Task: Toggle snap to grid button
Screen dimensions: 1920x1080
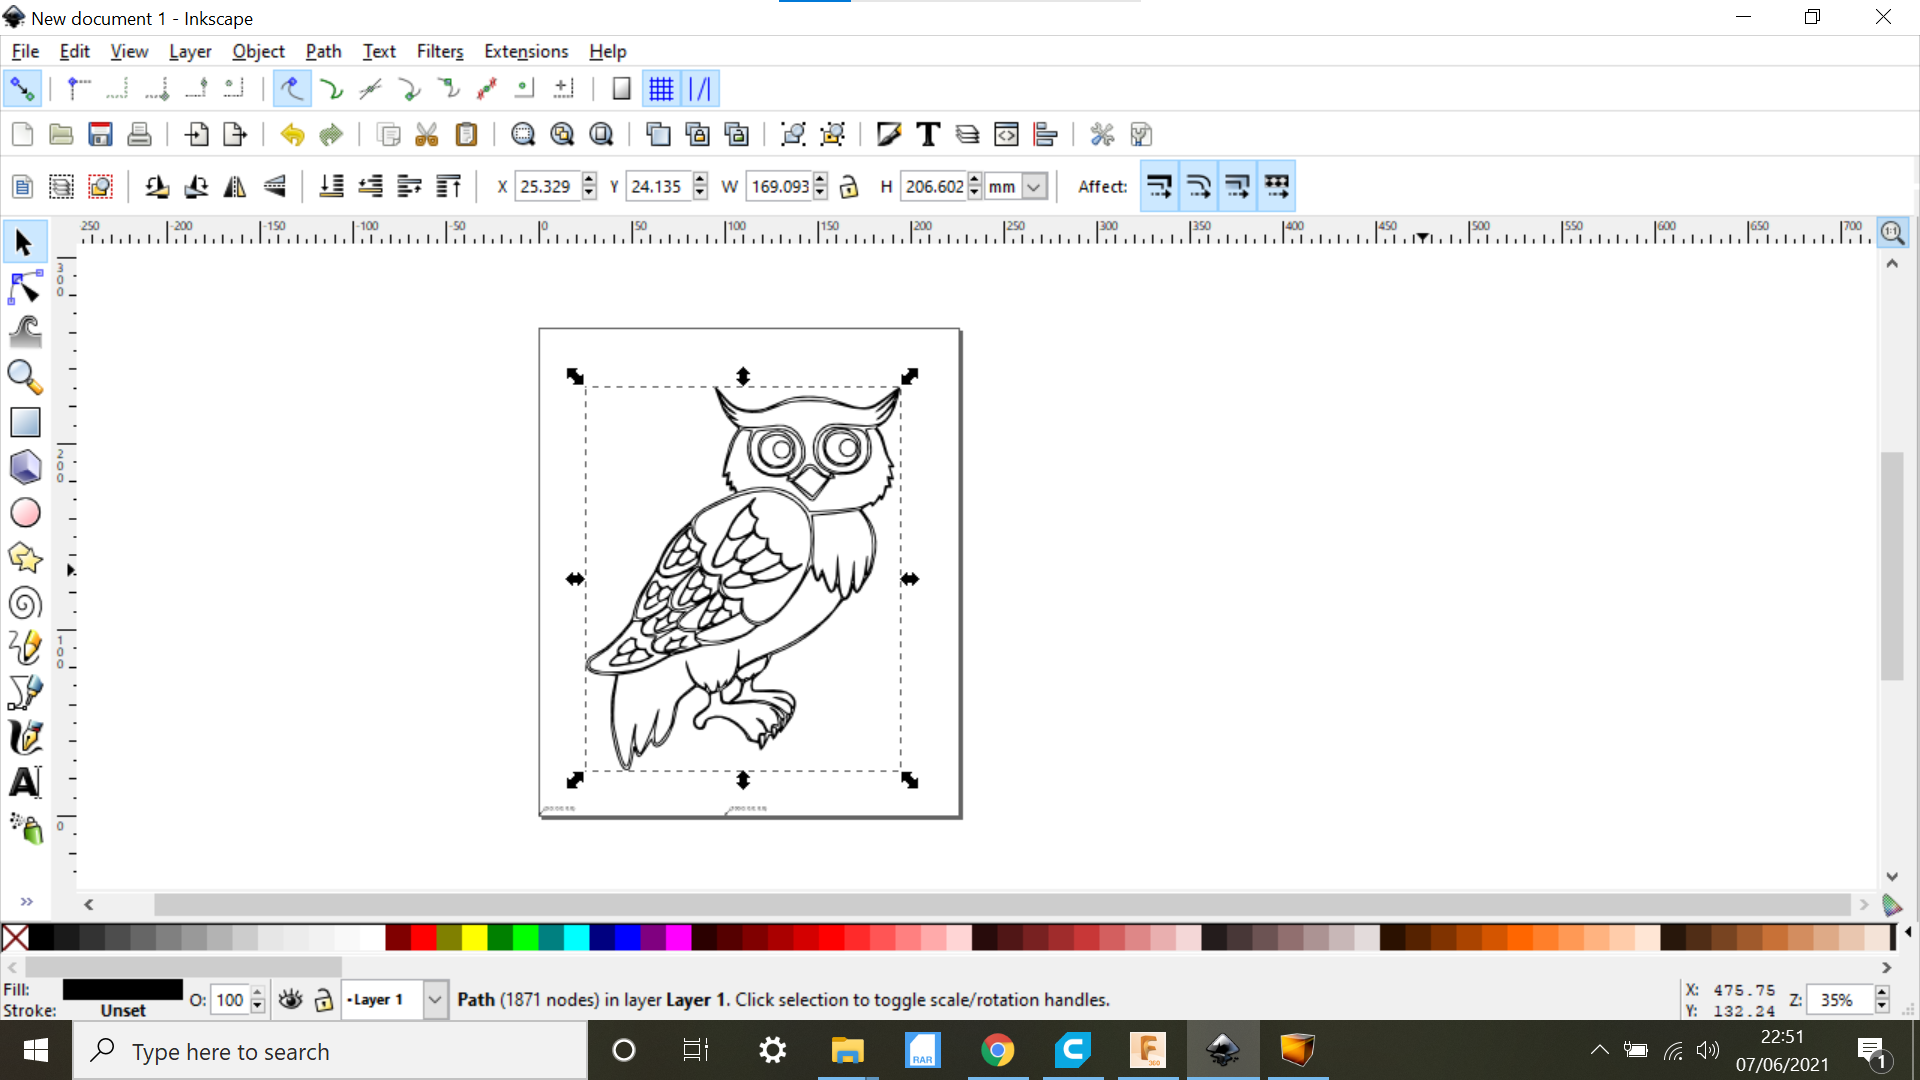Action: pyautogui.click(x=659, y=88)
